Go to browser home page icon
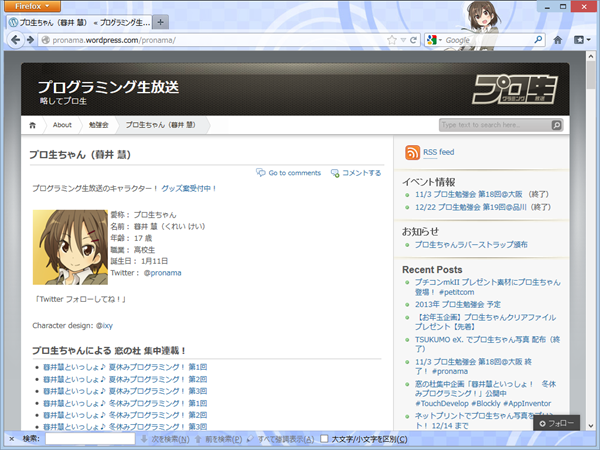The height and width of the screenshot is (450, 600). pos(558,40)
